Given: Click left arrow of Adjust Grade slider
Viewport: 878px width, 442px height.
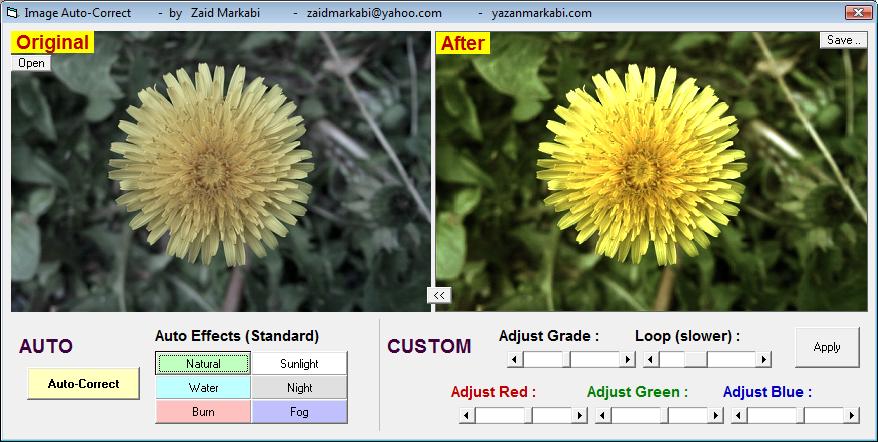Looking at the screenshot, I should click(515, 359).
